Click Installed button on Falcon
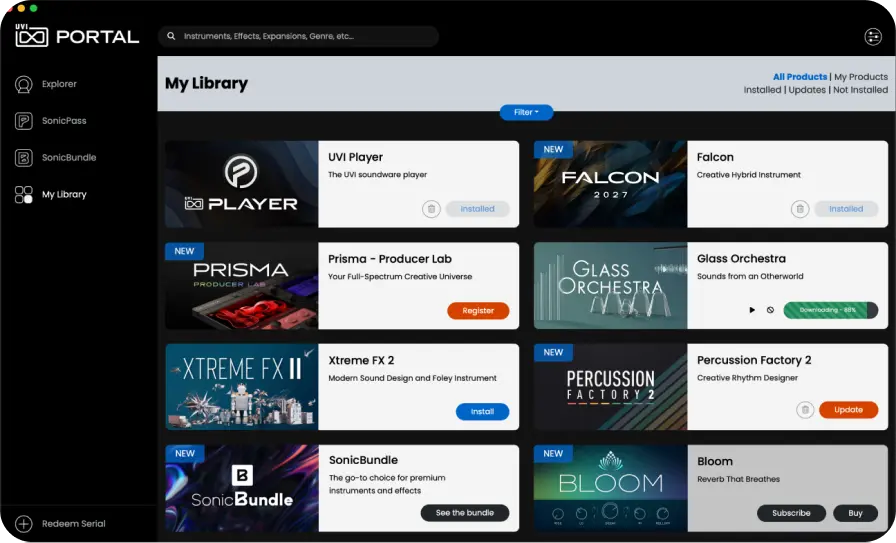Image resolution: width=896 pixels, height=543 pixels. [846, 209]
